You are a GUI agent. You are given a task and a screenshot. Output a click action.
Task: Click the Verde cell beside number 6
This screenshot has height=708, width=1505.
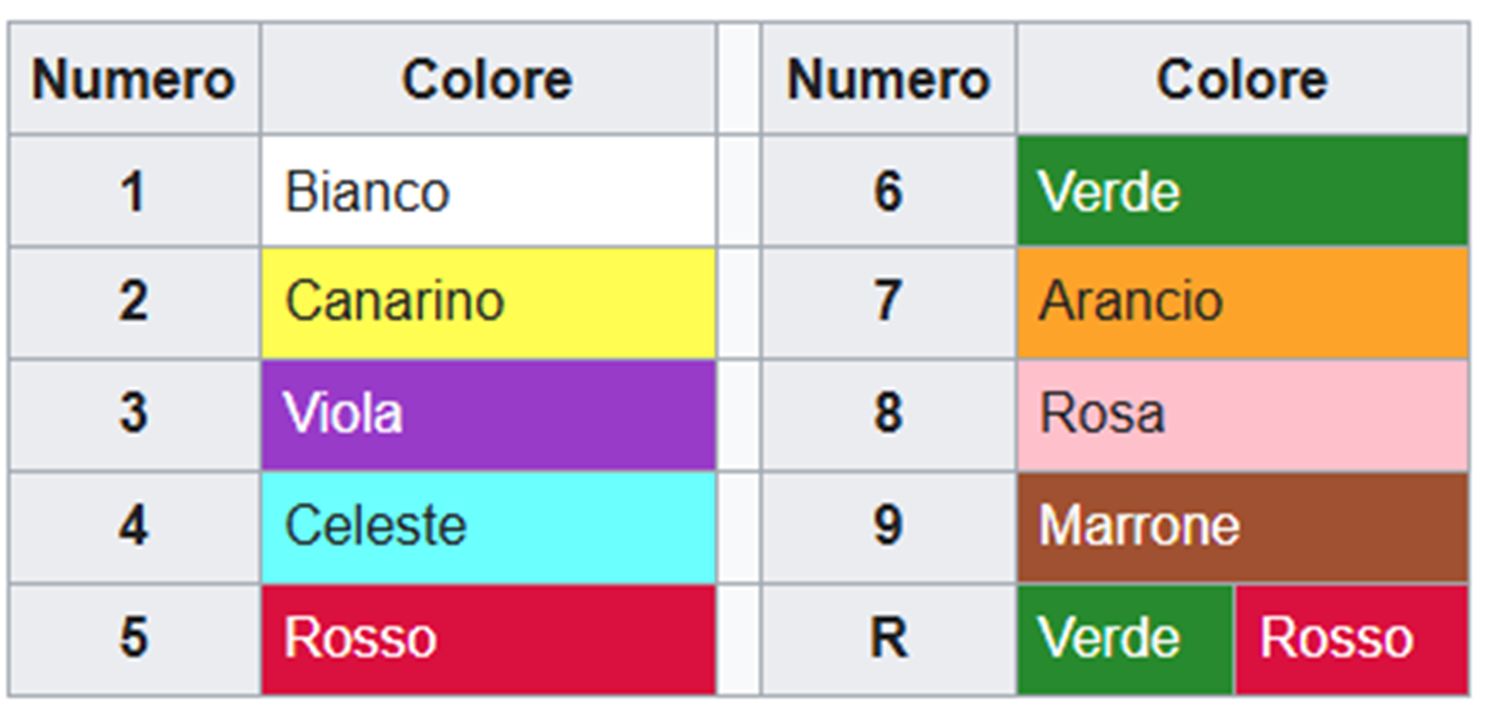coord(1242,191)
